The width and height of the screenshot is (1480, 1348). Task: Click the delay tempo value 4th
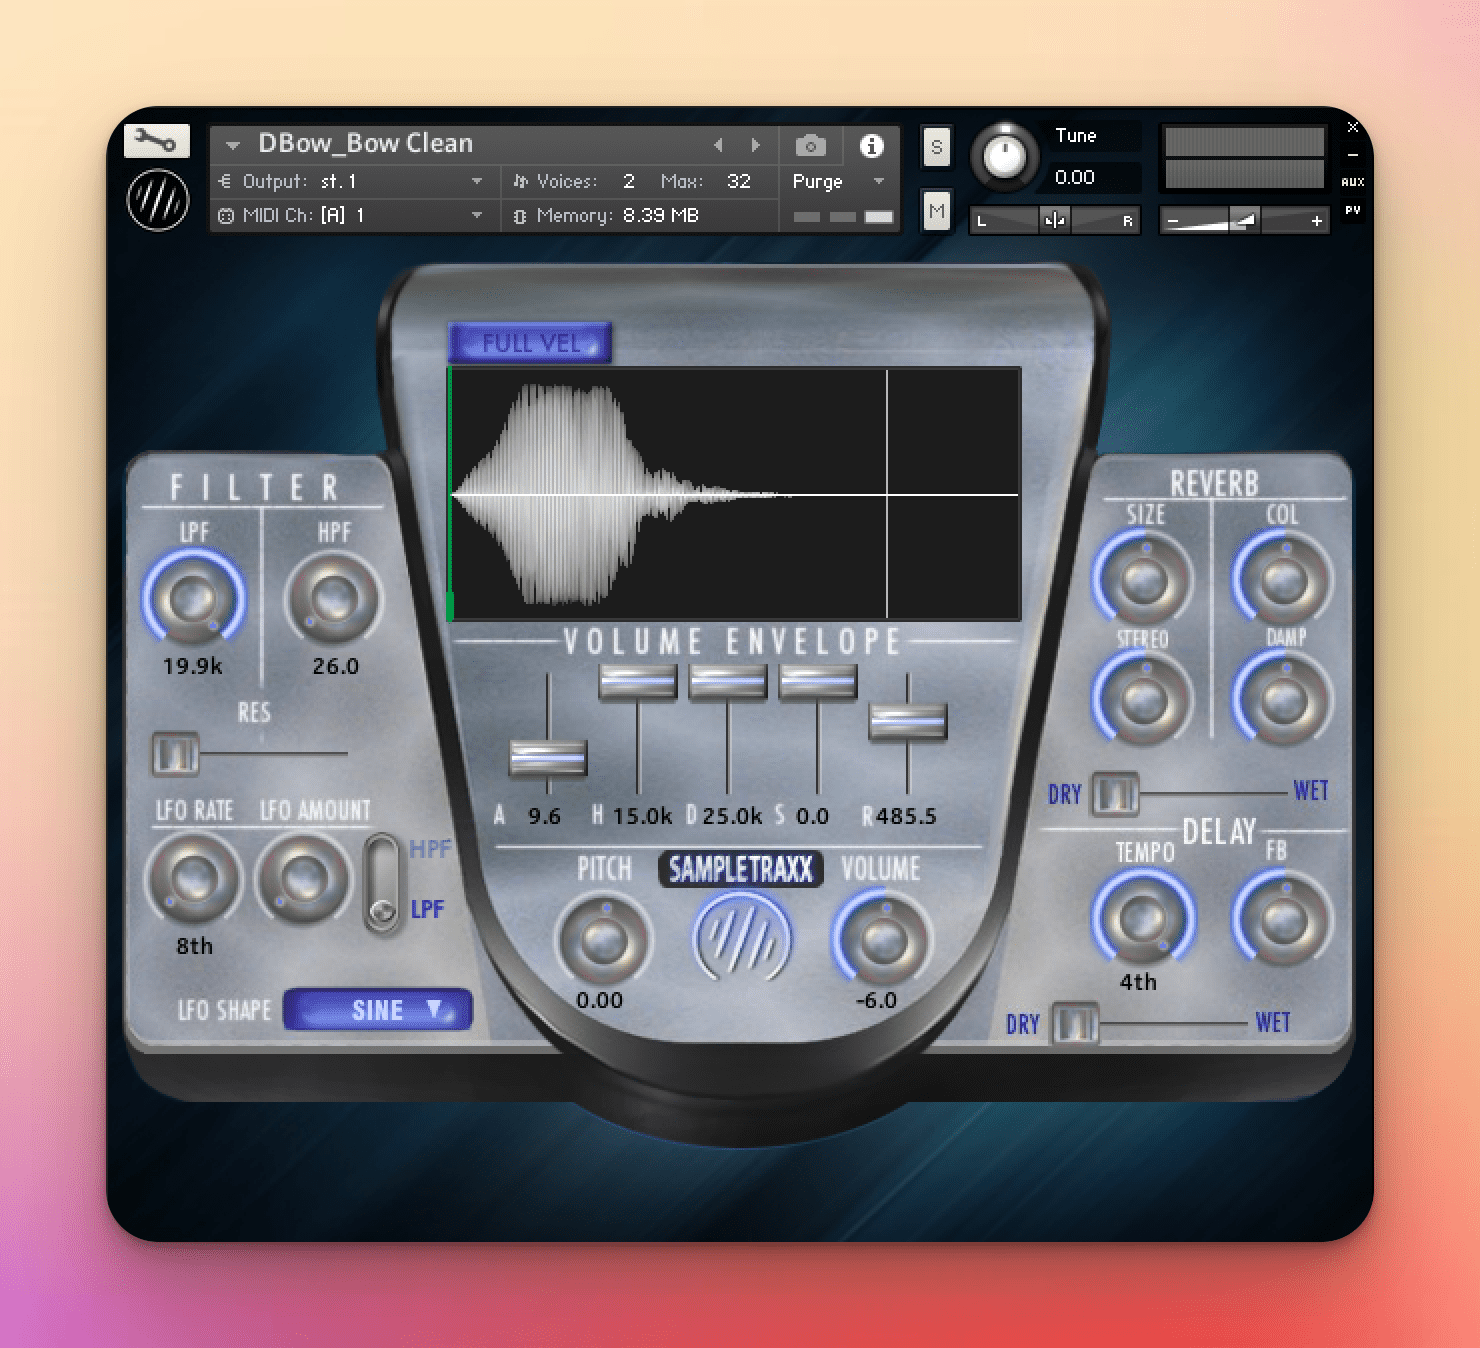coord(1138,982)
